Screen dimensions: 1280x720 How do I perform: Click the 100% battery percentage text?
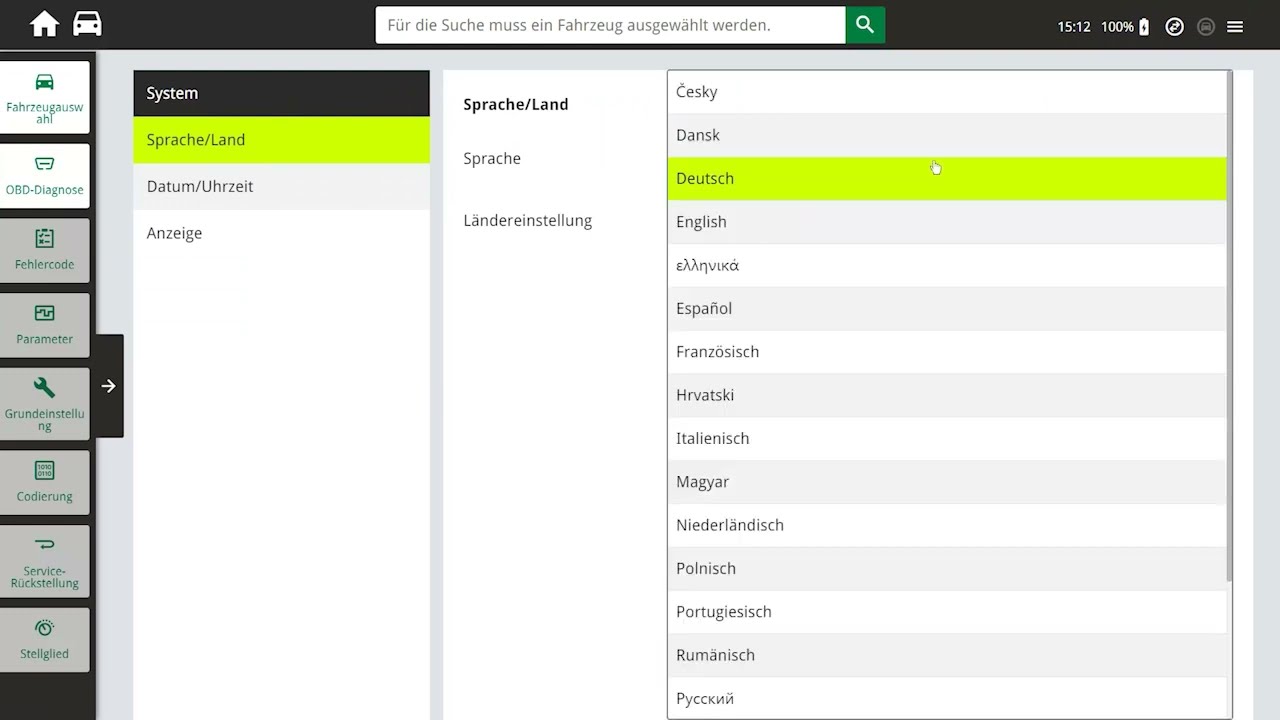(1117, 27)
